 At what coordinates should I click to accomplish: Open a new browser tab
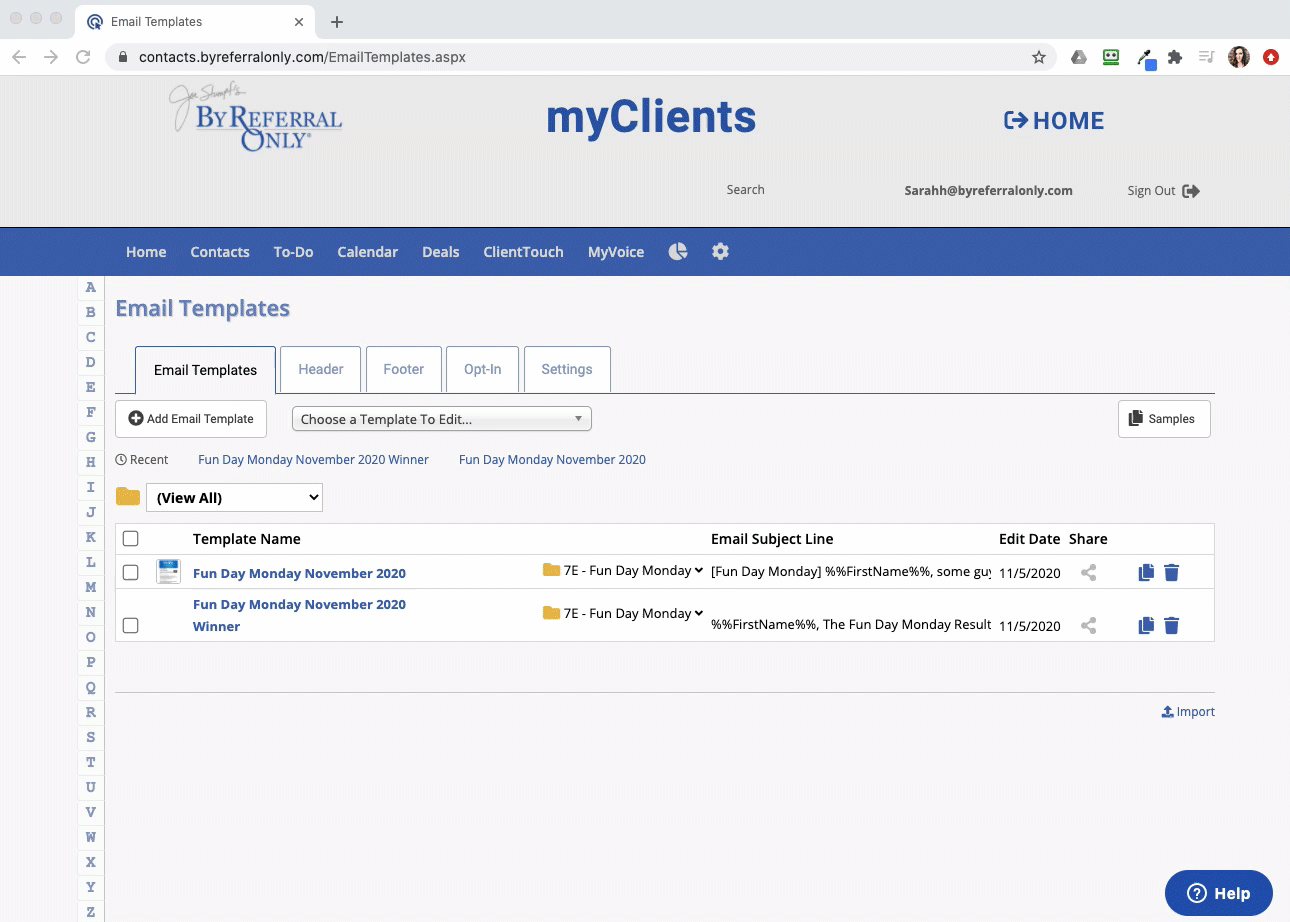pos(337,21)
